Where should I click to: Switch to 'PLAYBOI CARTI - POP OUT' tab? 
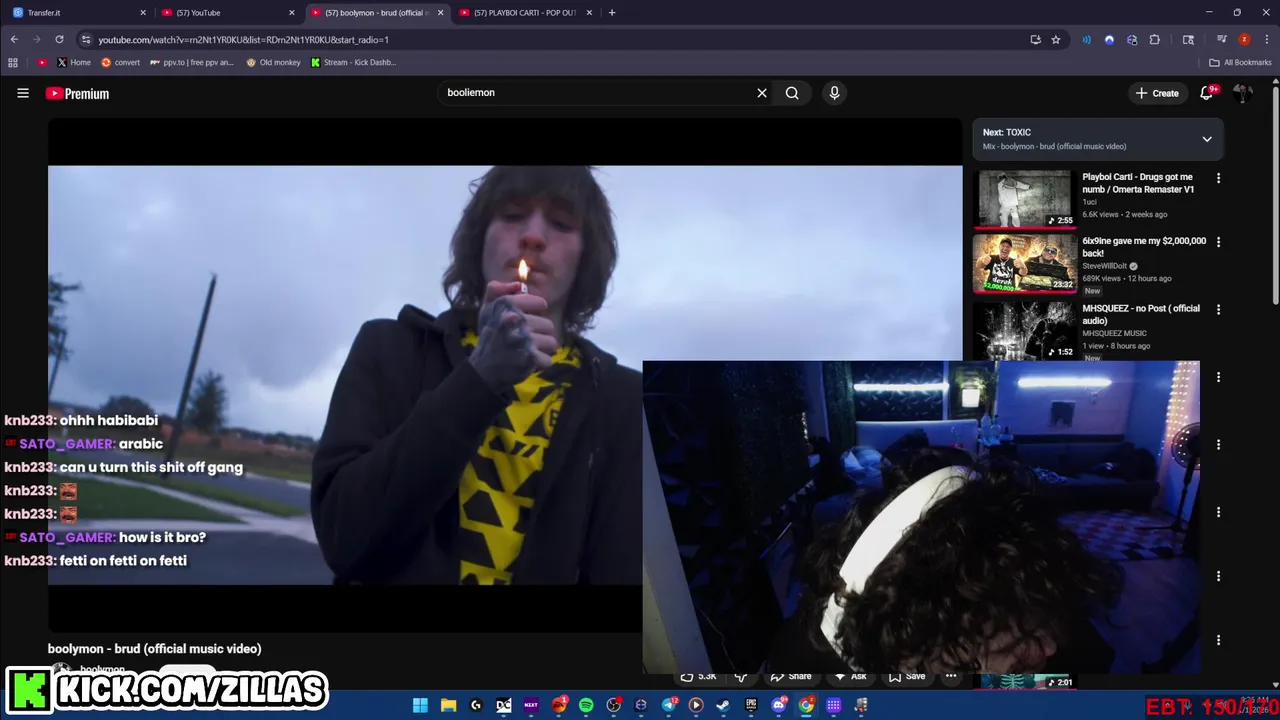(x=524, y=13)
